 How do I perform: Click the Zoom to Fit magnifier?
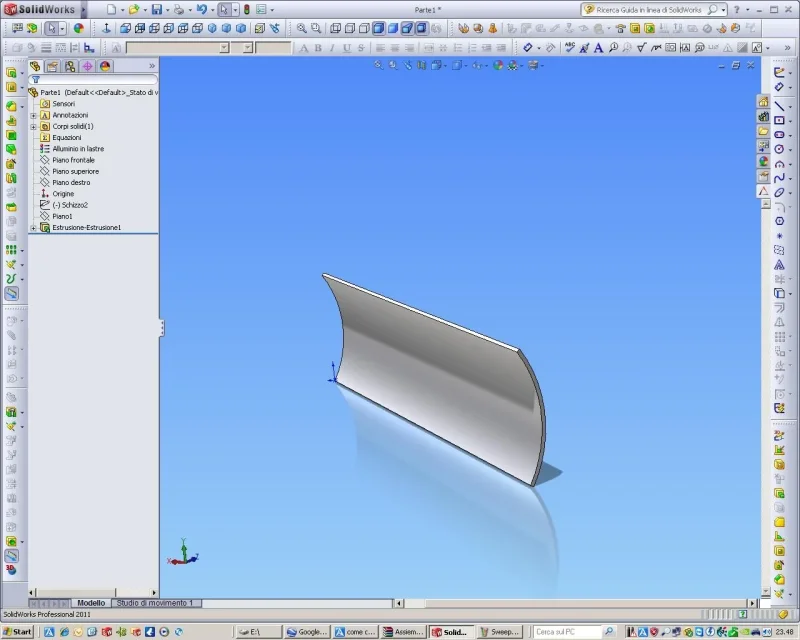click(302, 29)
